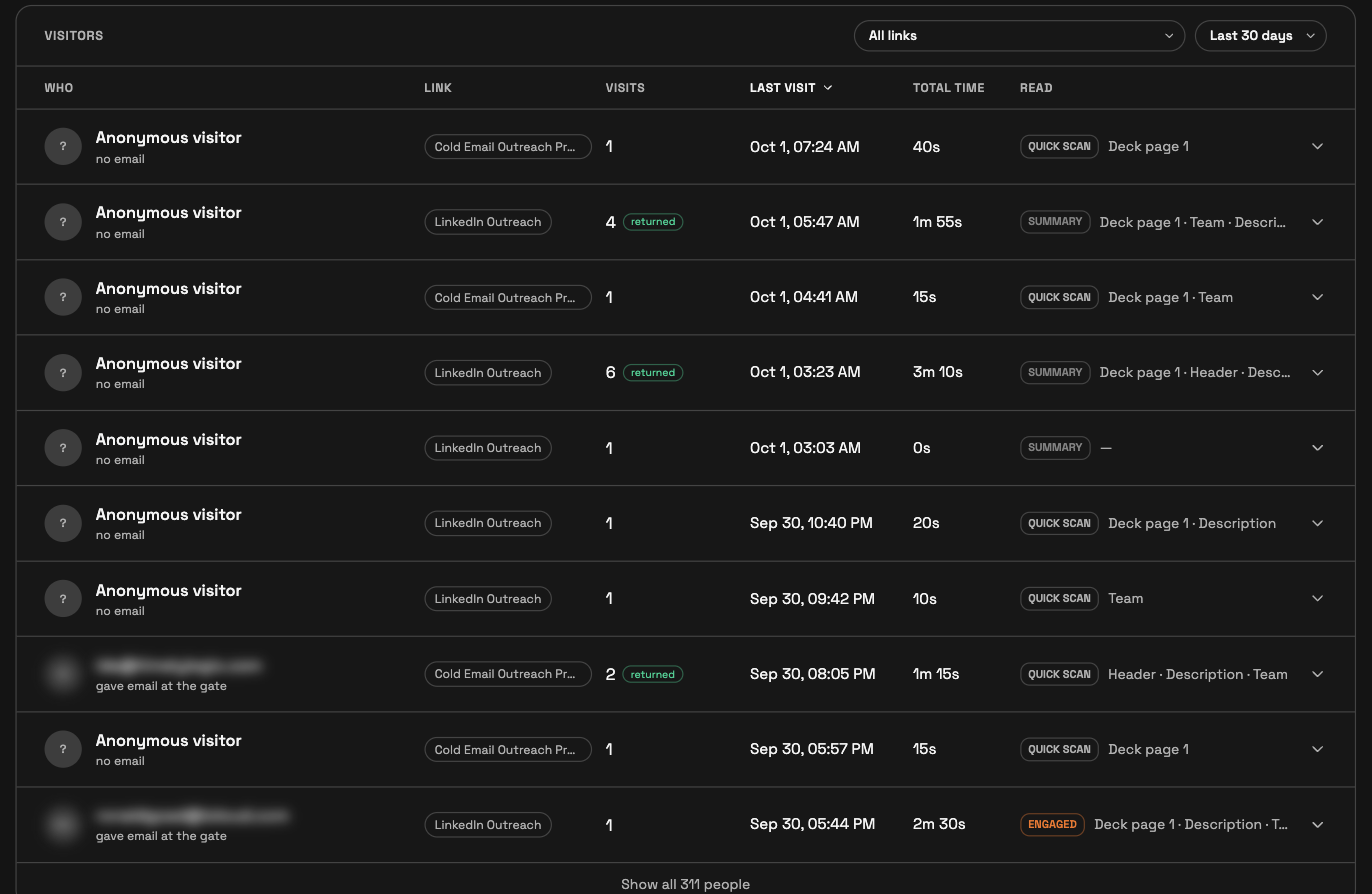
Task: Expand the Sep 30, 05:44 PM visitor row
Action: coord(1317,825)
